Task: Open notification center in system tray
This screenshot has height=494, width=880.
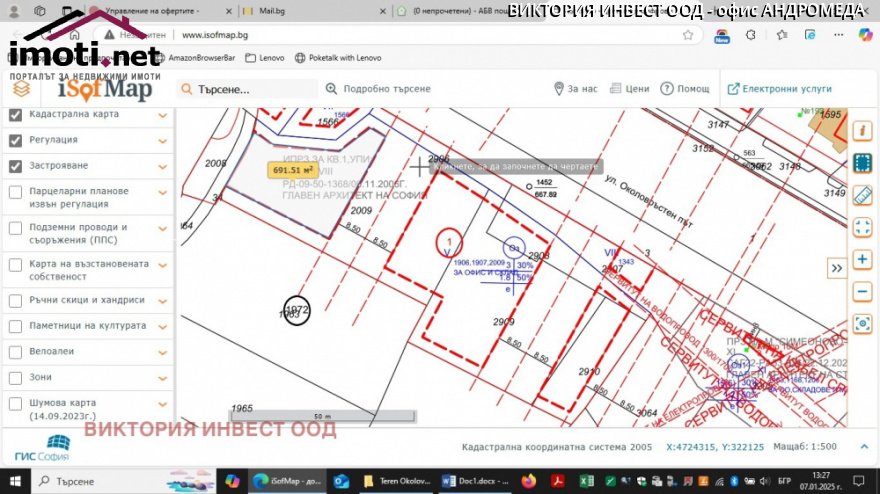Action: pos(859,481)
